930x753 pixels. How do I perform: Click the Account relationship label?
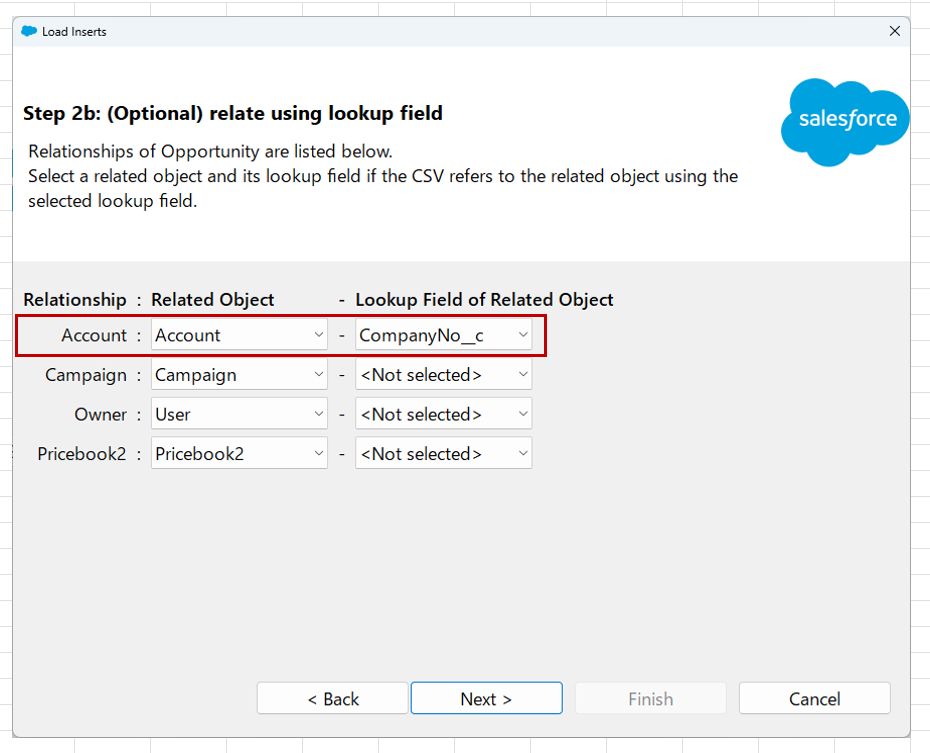94,336
